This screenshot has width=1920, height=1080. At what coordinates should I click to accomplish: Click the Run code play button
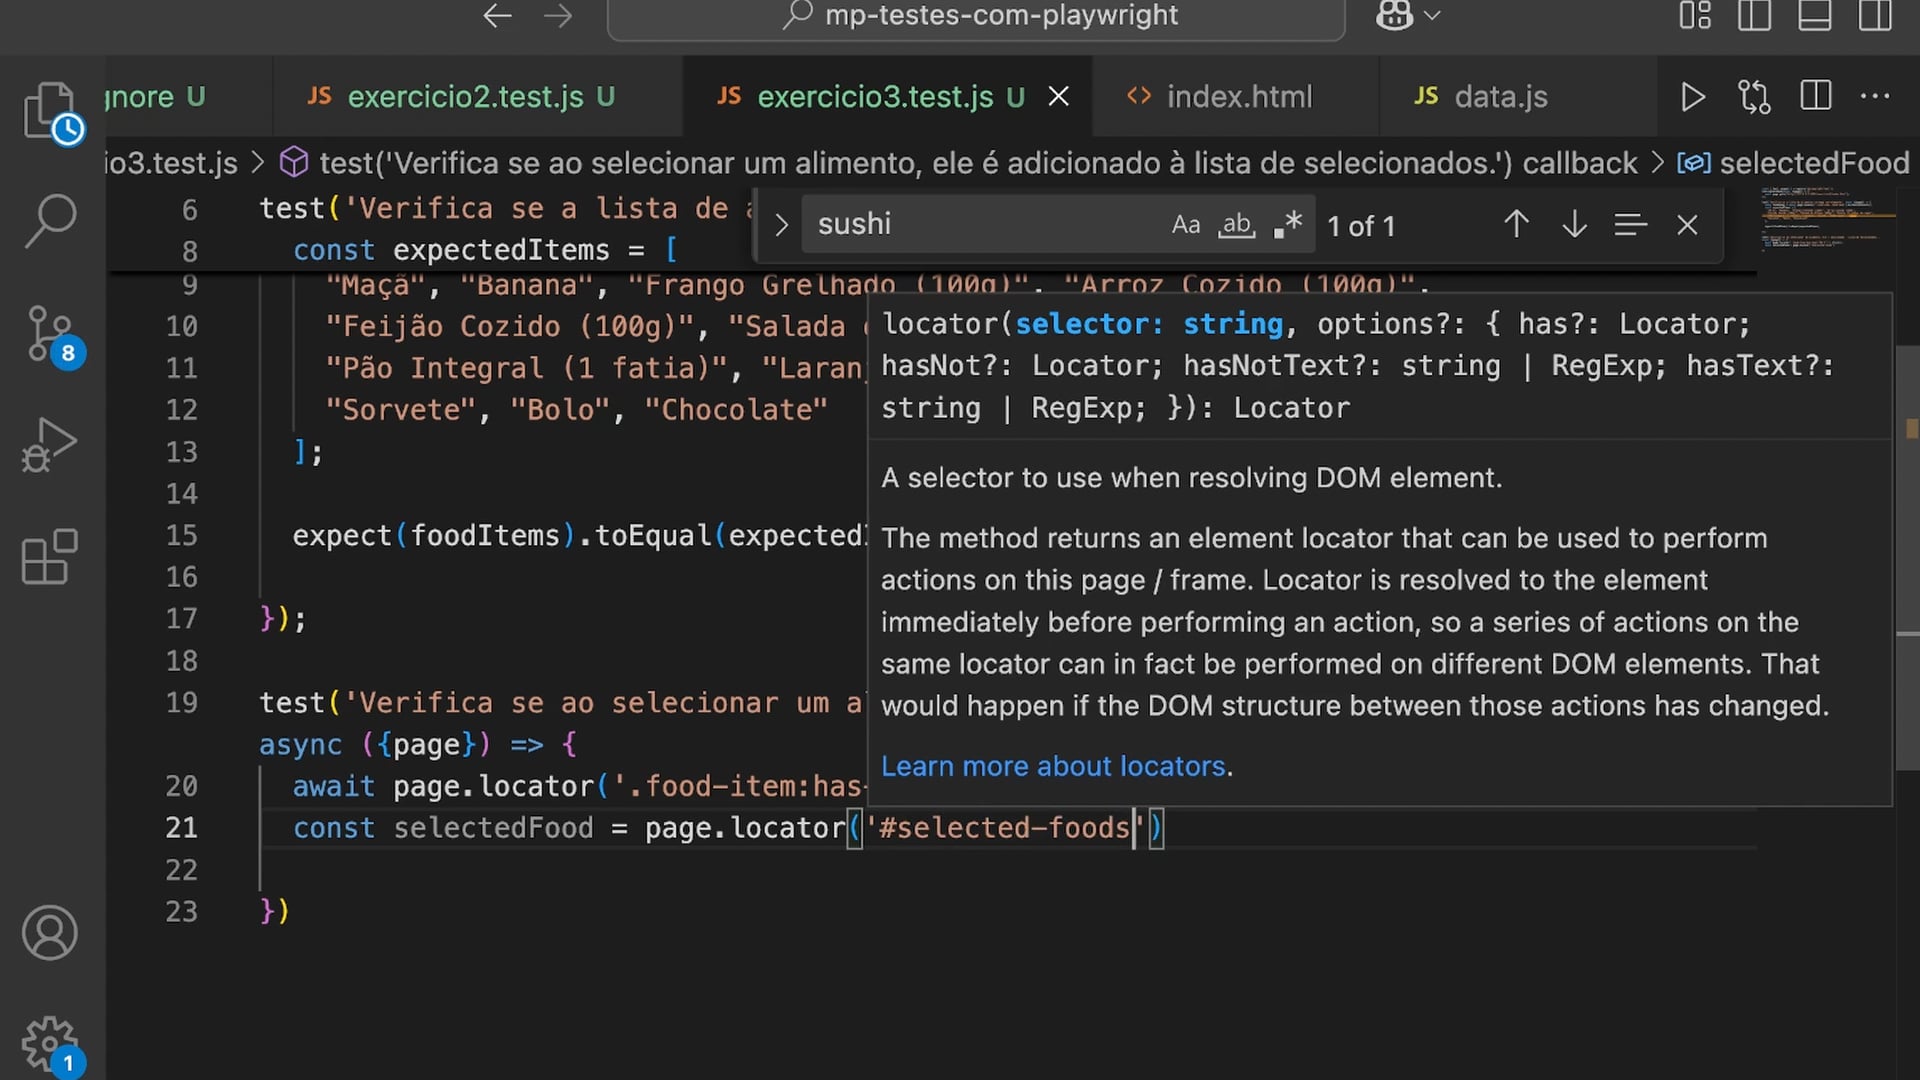(1692, 97)
